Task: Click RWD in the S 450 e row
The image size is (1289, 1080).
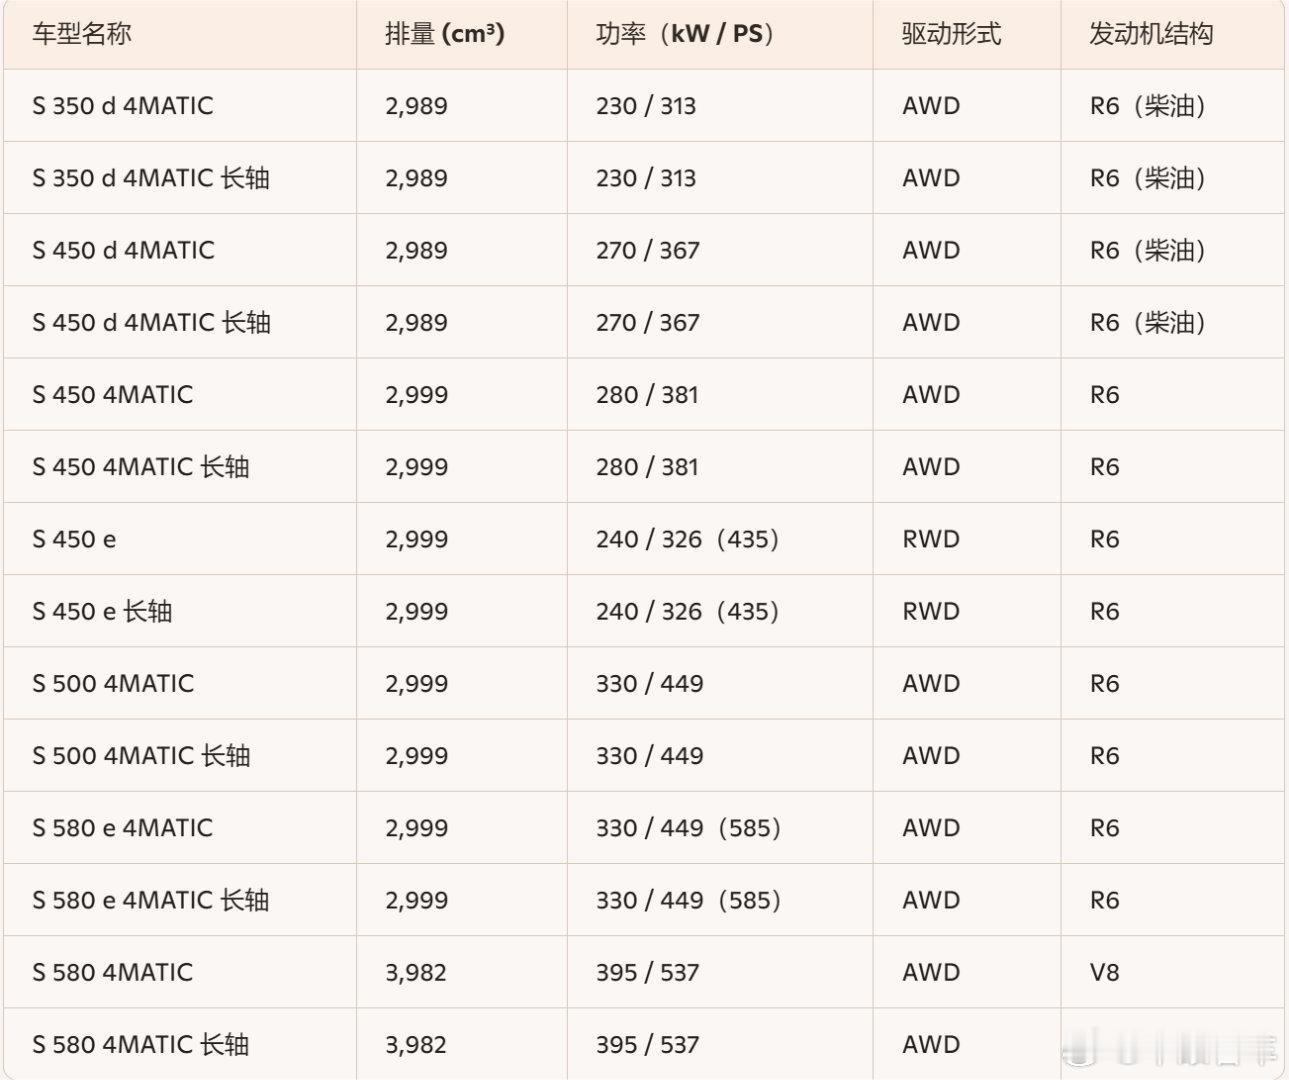Action: coord(931,539)
